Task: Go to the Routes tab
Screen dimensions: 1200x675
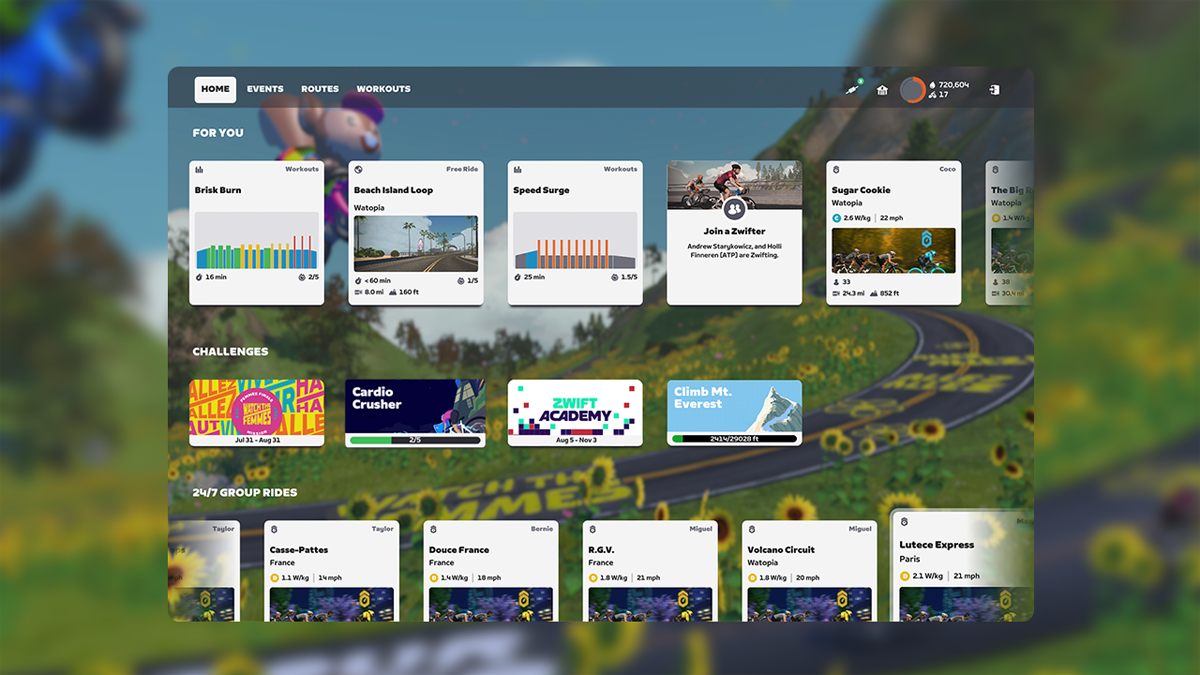Action: (x=320, y=89)
